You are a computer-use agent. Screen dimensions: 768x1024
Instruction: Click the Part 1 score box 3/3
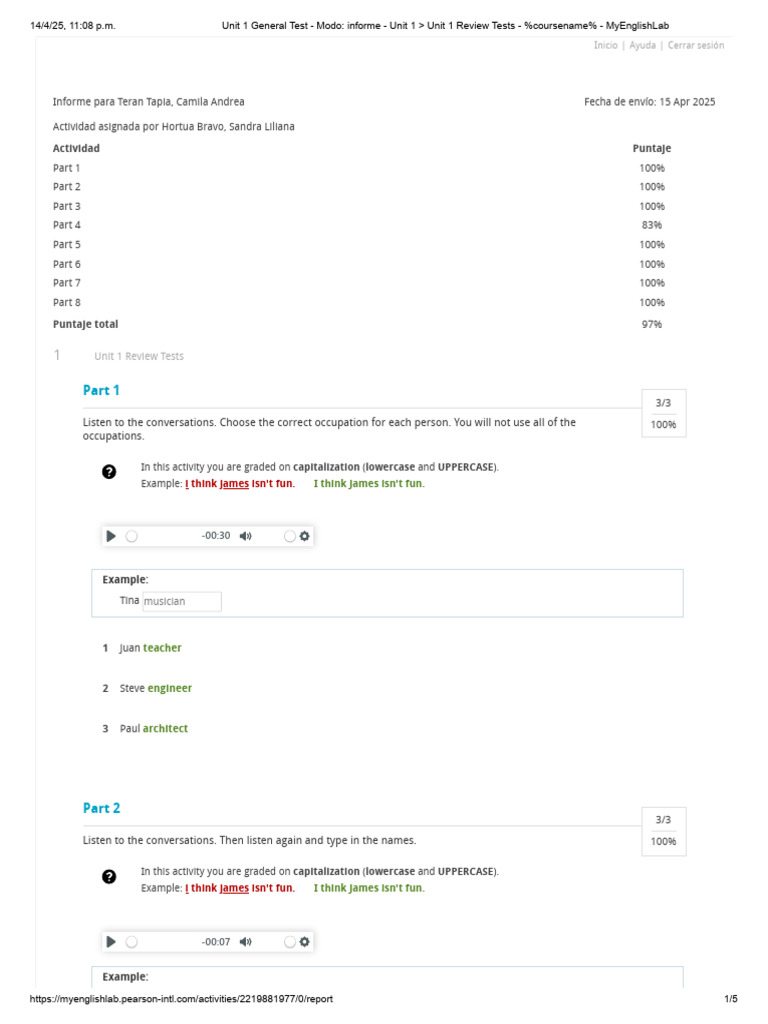click(x=663, y=403)
